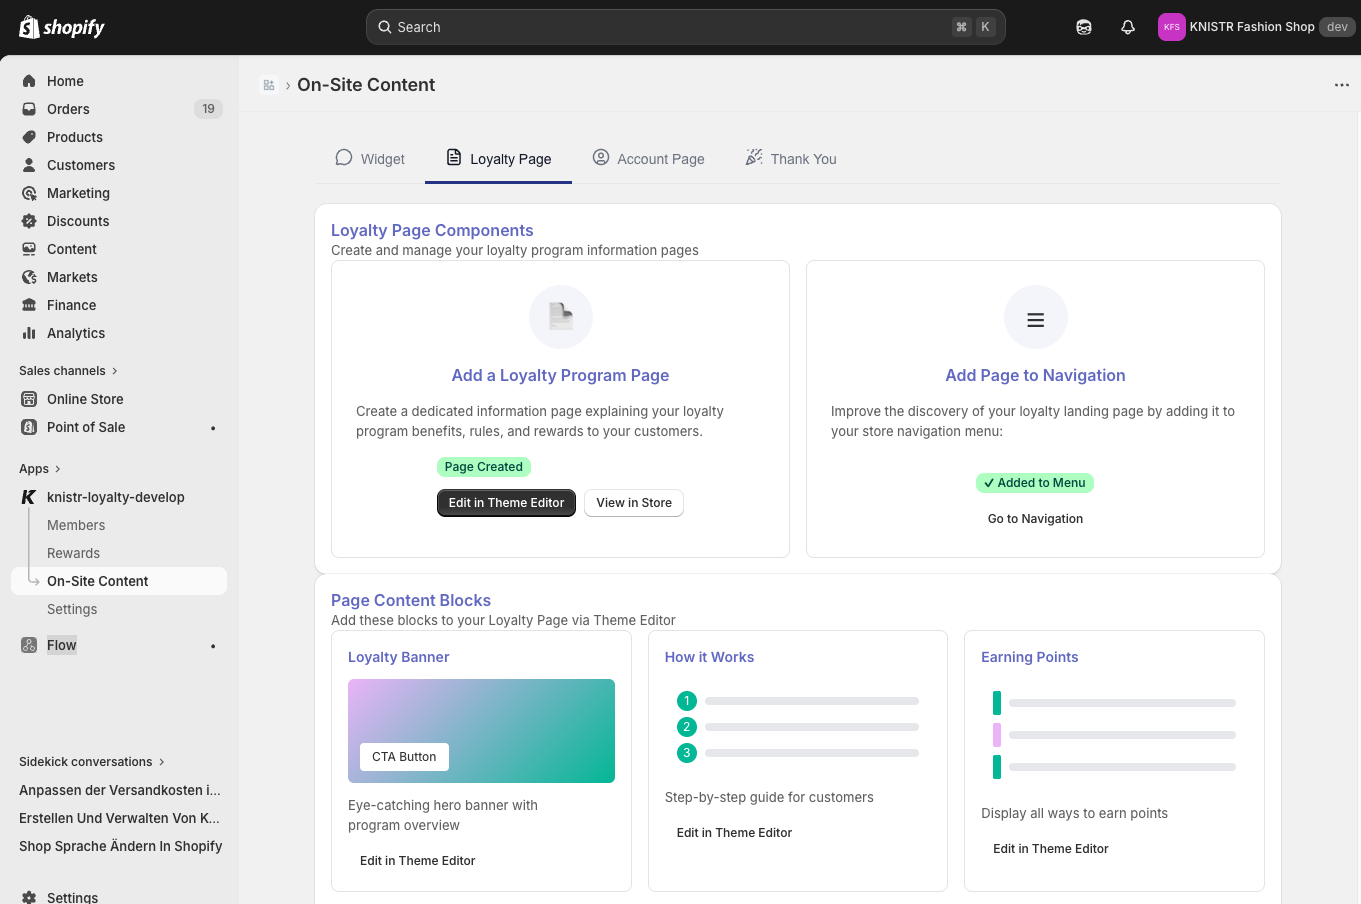Open the Sidekick assistant icon
1361x904 pixels.
tap(1084, 27)
